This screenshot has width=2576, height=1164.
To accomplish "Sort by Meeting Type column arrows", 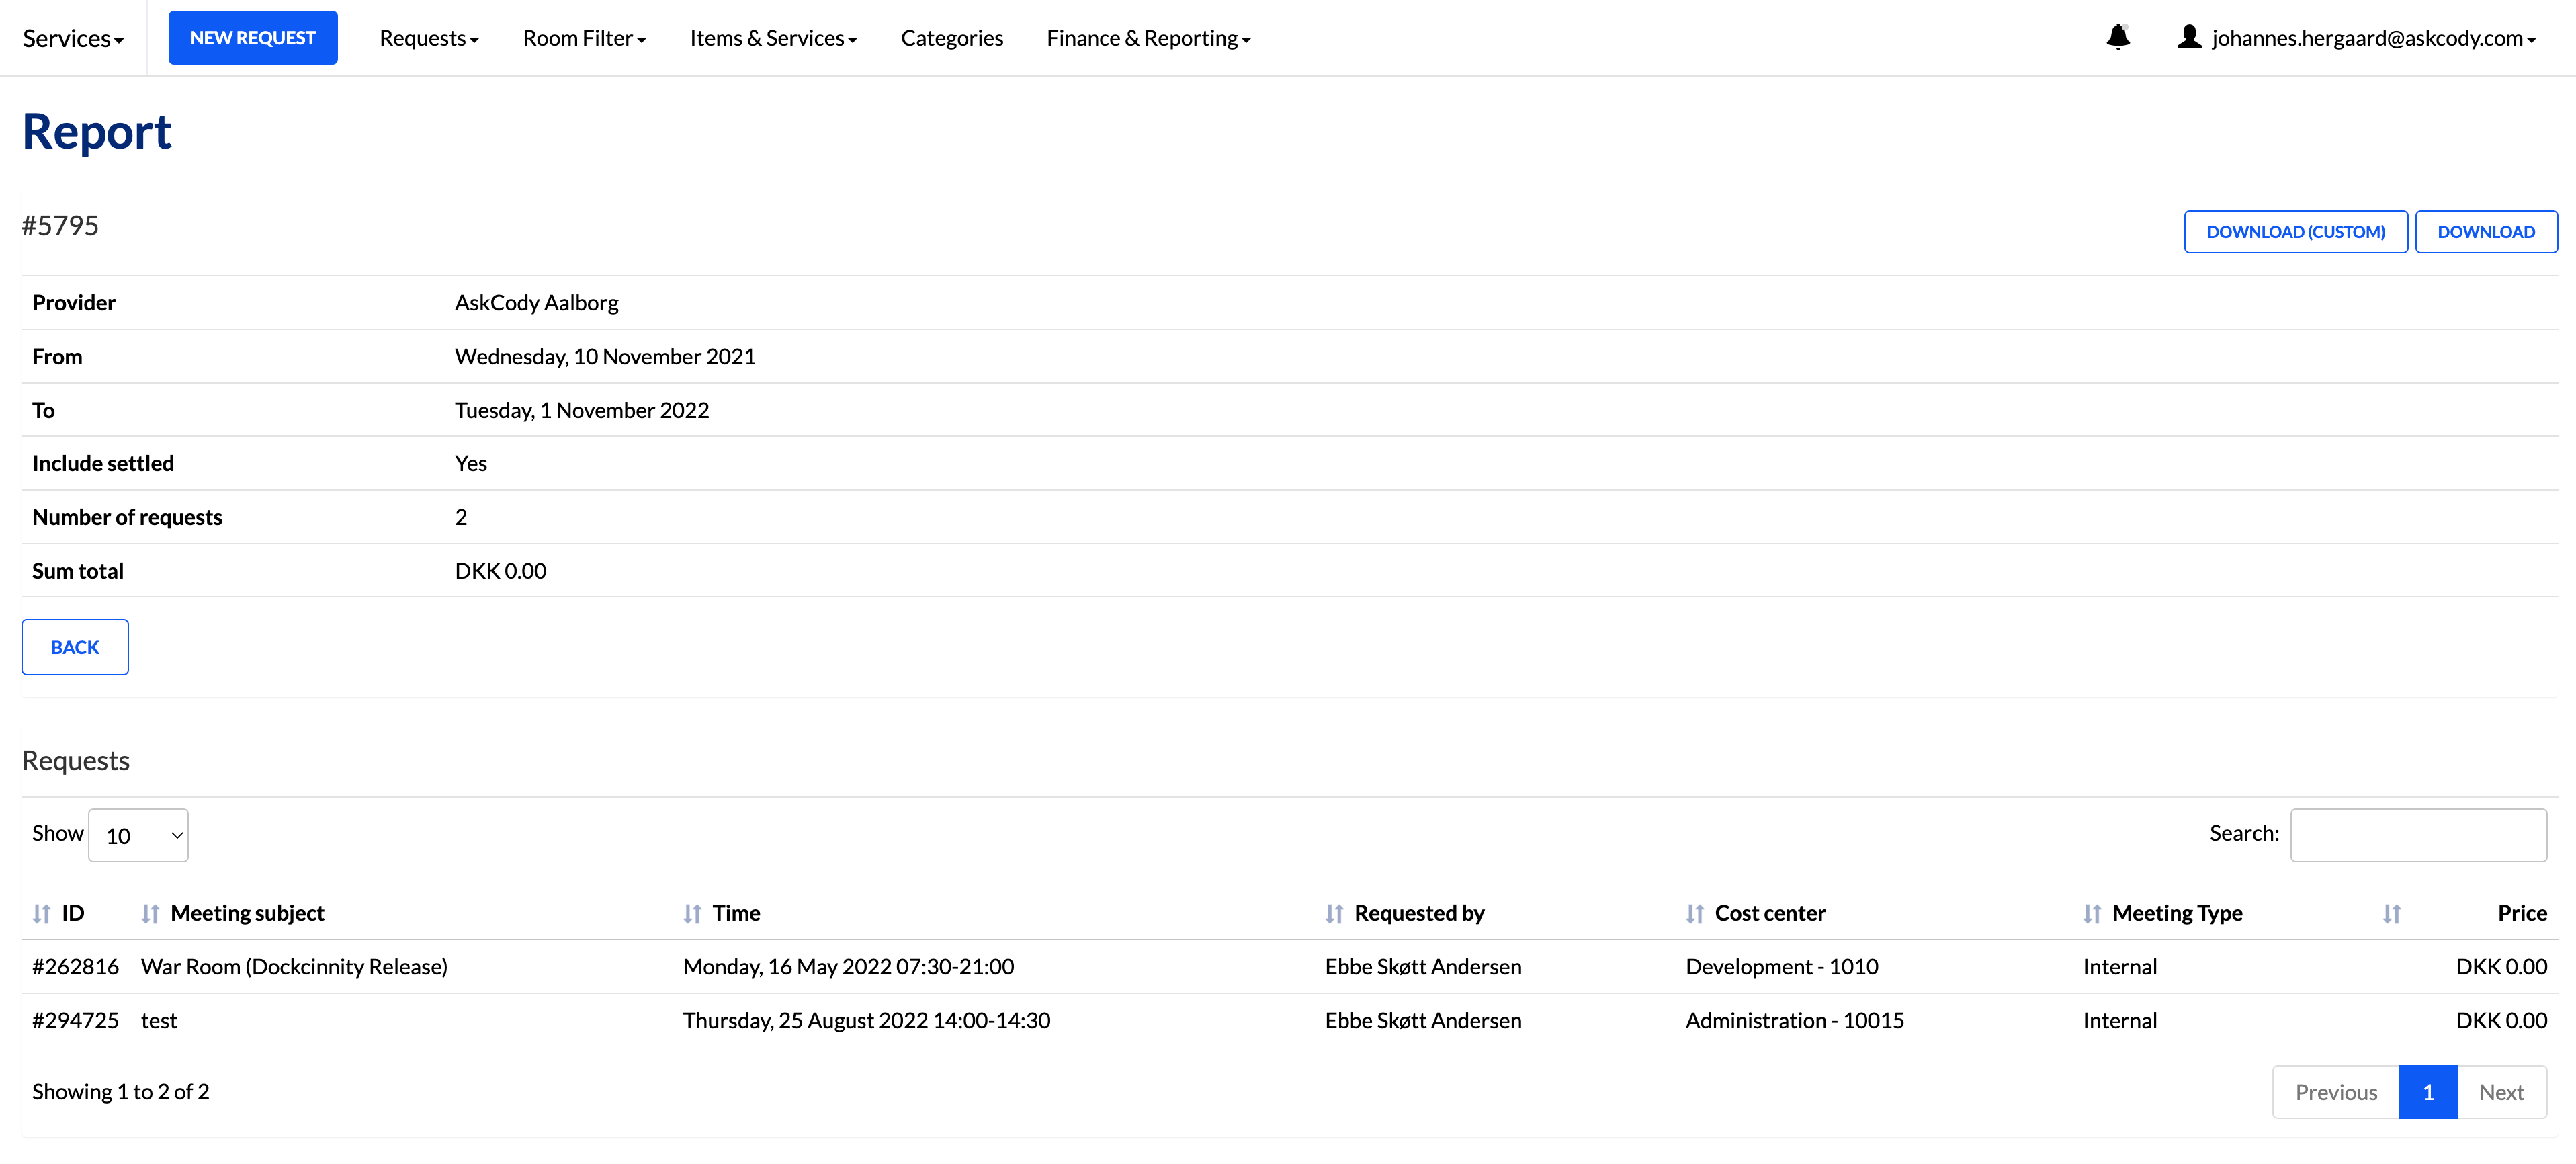I will click(x=2092, y=913).
